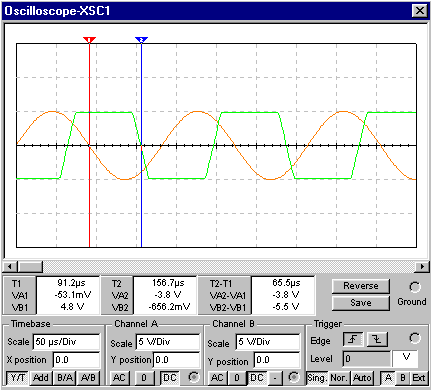Switch timebase to Add mode

[41, 378]
